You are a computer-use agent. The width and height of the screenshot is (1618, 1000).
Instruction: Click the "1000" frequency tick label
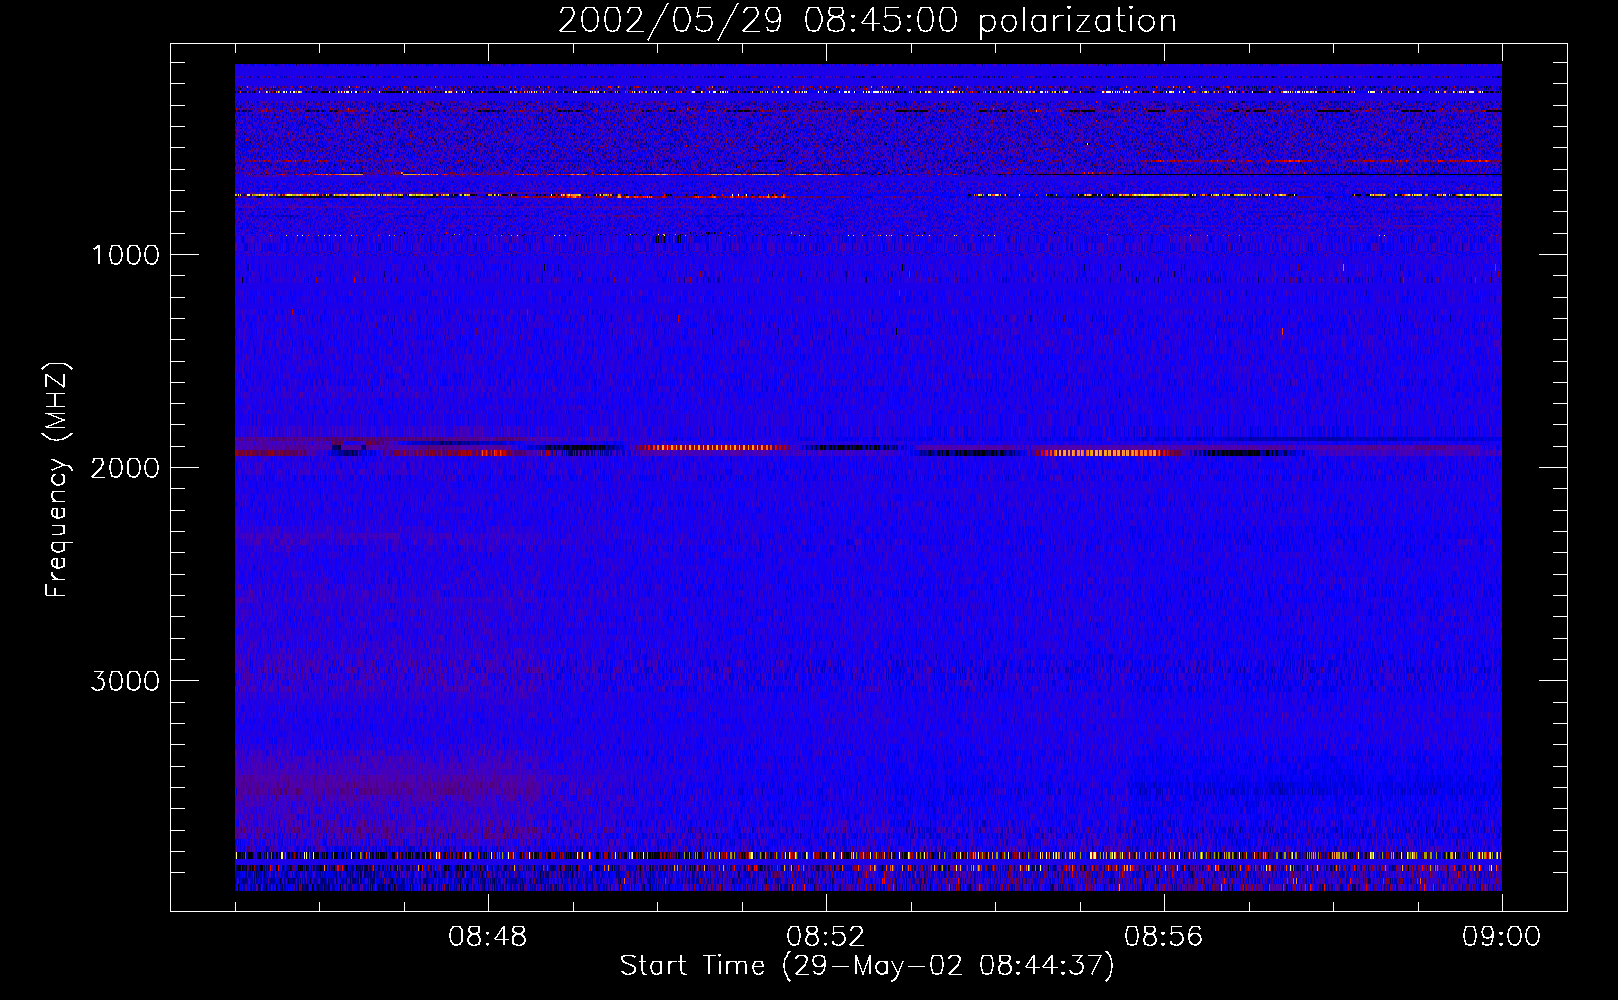click(x=125, y=255)
